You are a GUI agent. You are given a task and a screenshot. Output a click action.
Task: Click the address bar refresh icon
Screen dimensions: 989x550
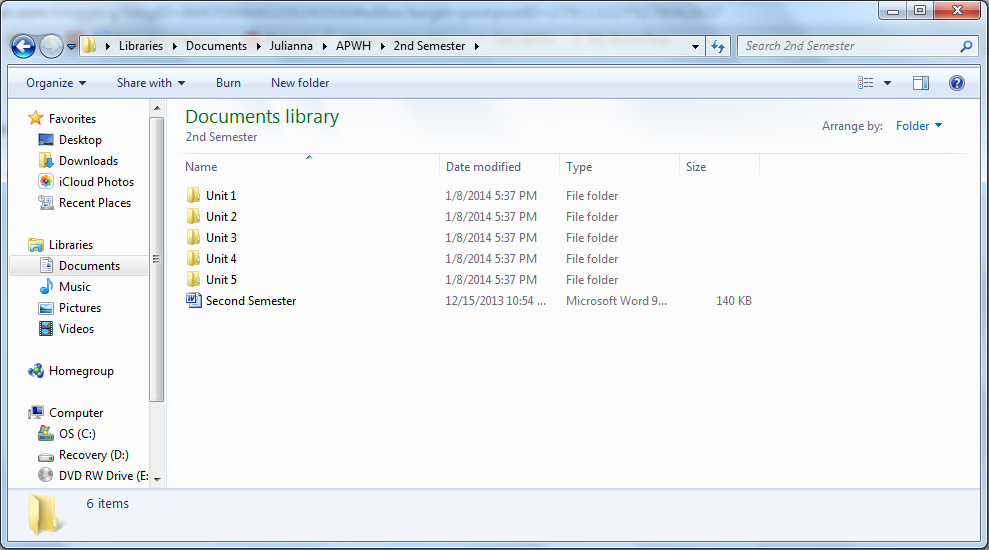pos(718,46)
